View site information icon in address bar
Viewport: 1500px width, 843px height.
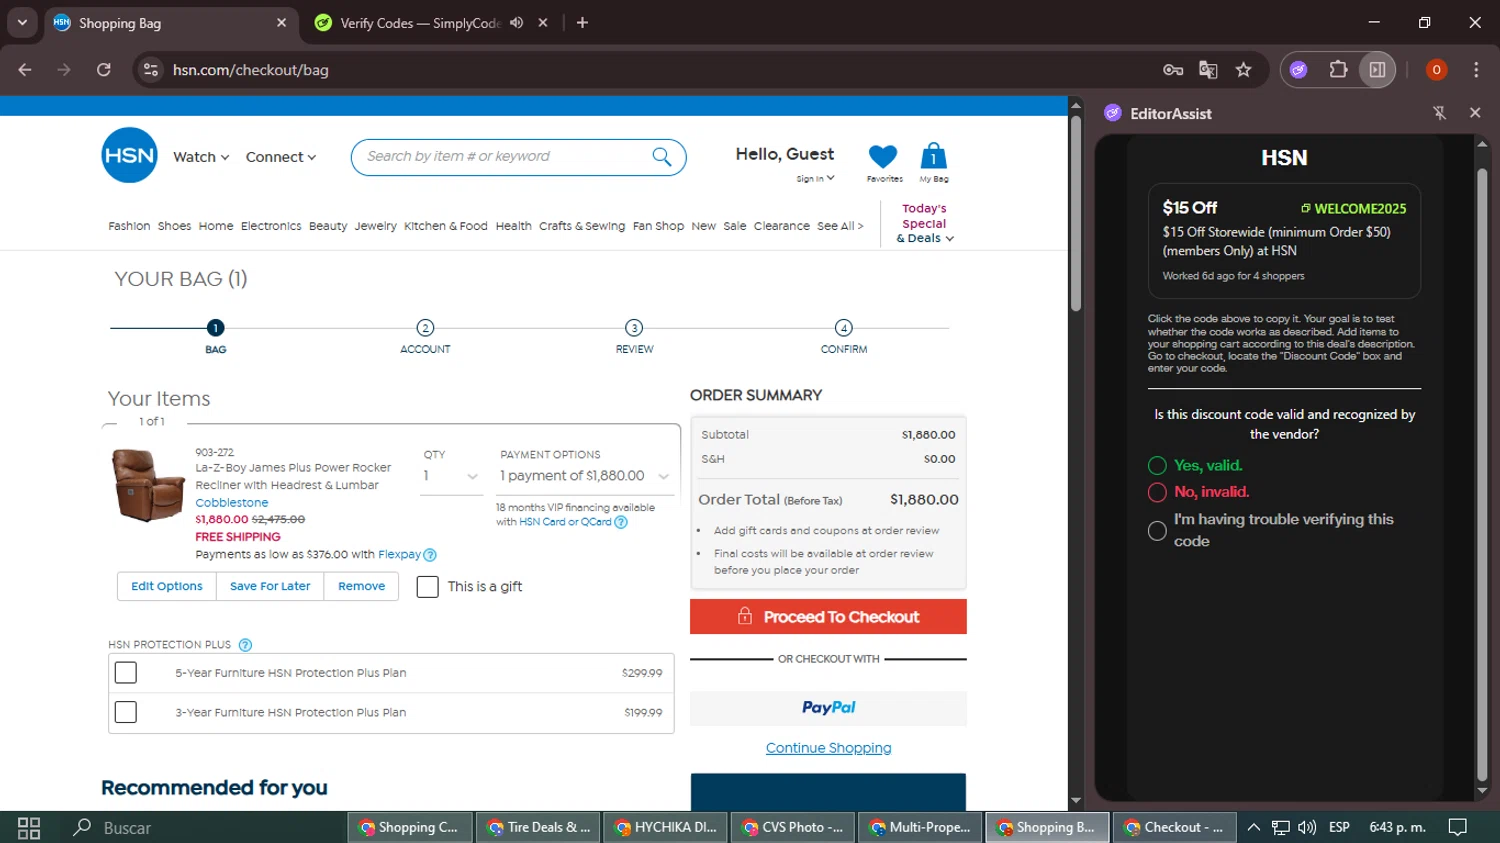tap(151, 70)
